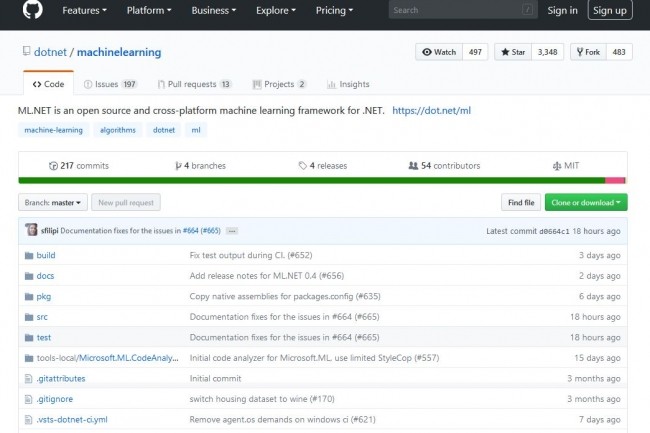The image size is (650, 433).
Task: Click the machine-learning topic tag
Action: pos(53,130)
